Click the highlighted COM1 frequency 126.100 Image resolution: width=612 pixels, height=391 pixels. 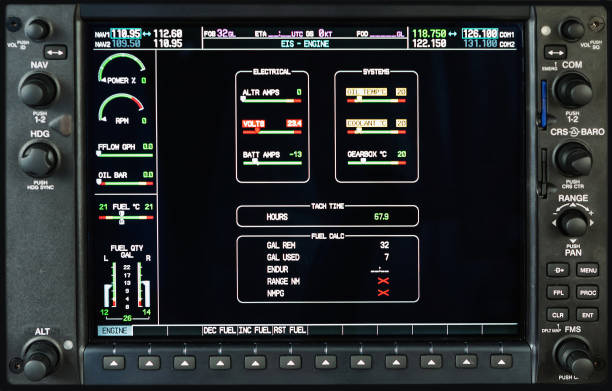click(x=480, y=34)
